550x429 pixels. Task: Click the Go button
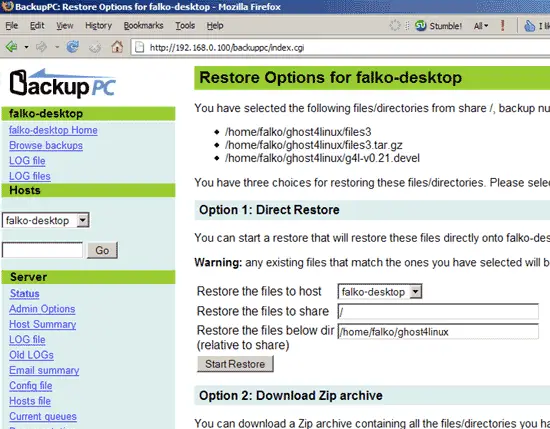click(102, 250)
